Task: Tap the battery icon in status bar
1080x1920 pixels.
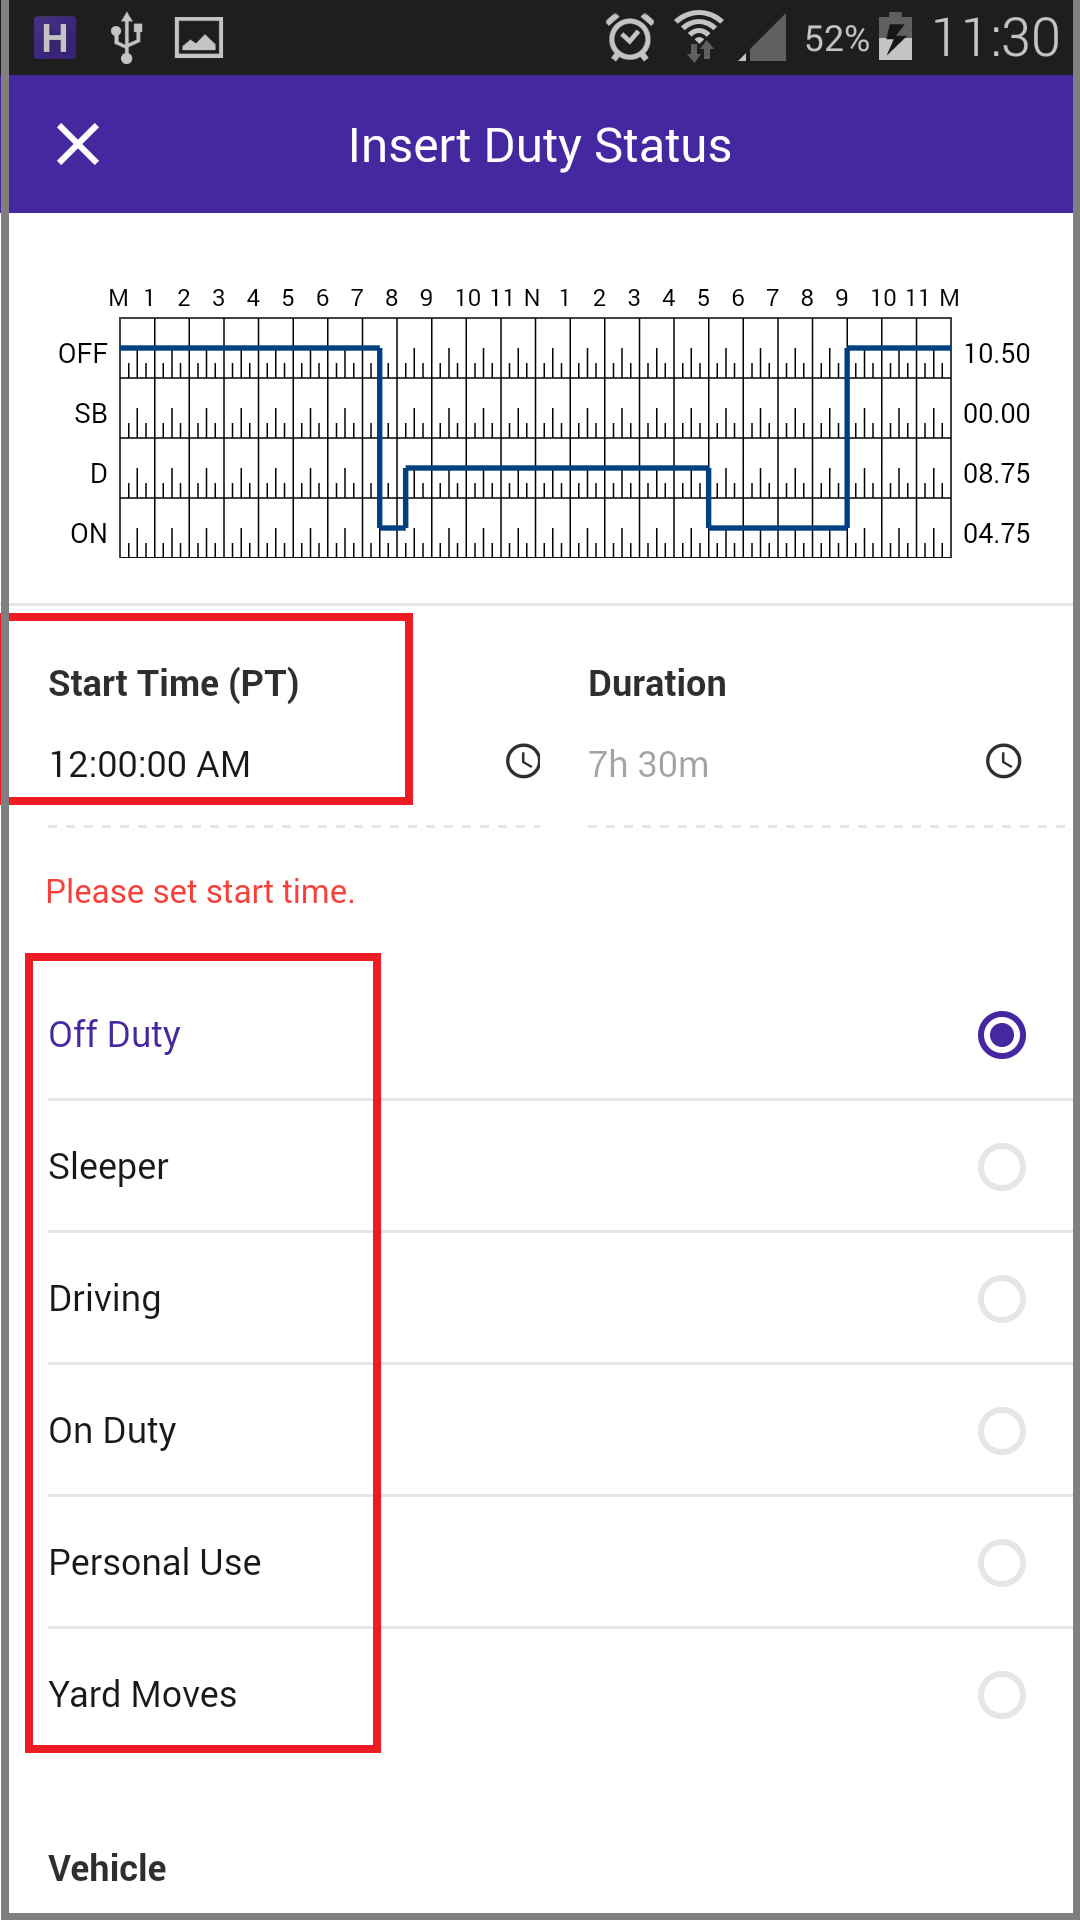Action: click(x=895, y=38)
